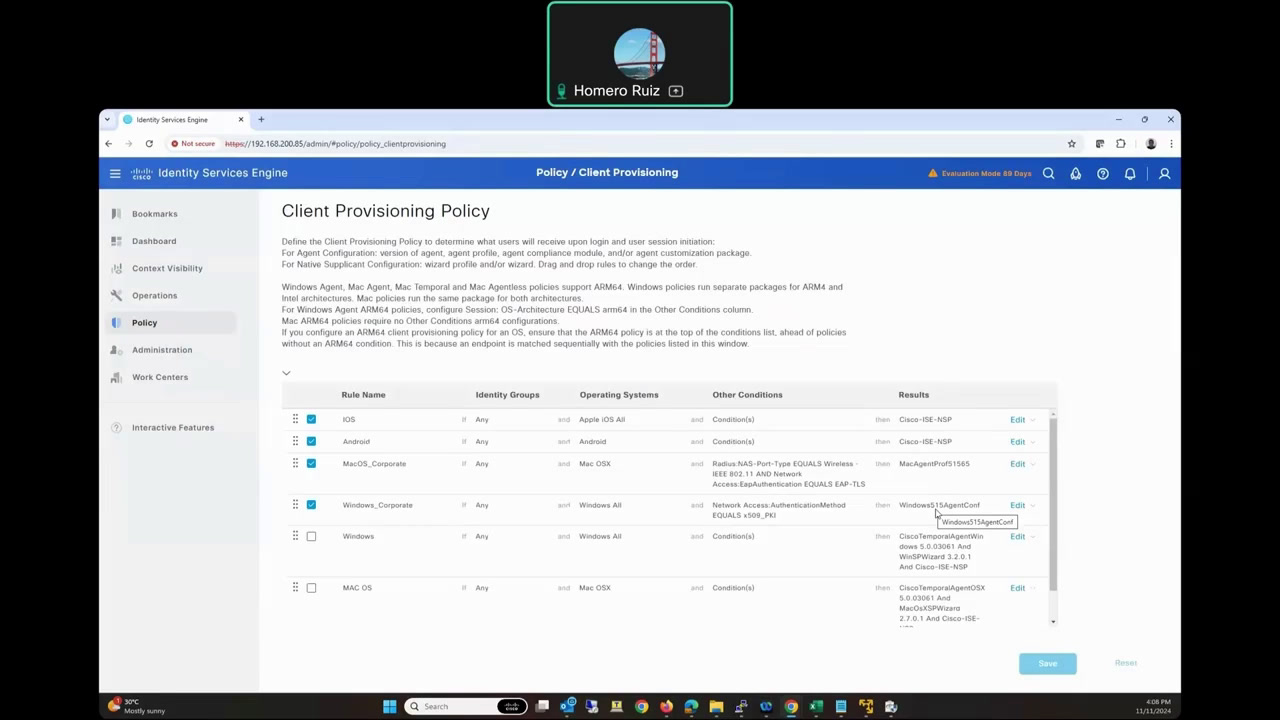
Task: Click the browser address bar URL
Action: [335, 144]
